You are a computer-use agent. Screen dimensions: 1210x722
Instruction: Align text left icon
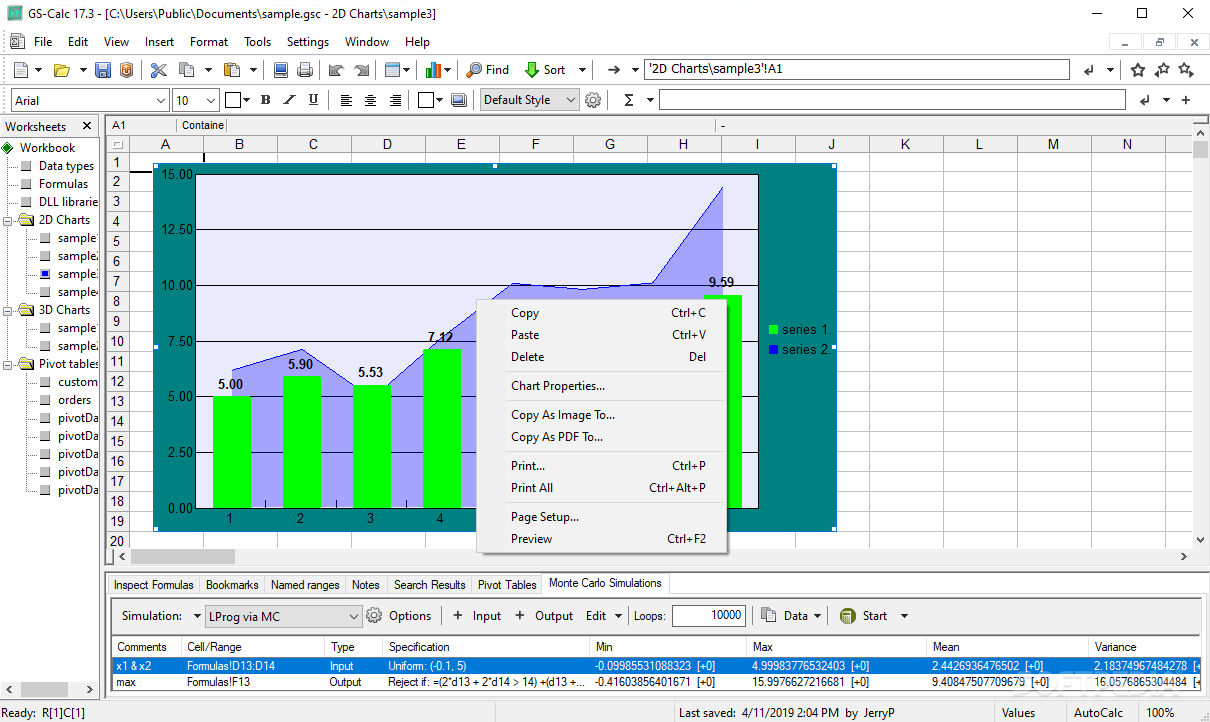(346, 100)
